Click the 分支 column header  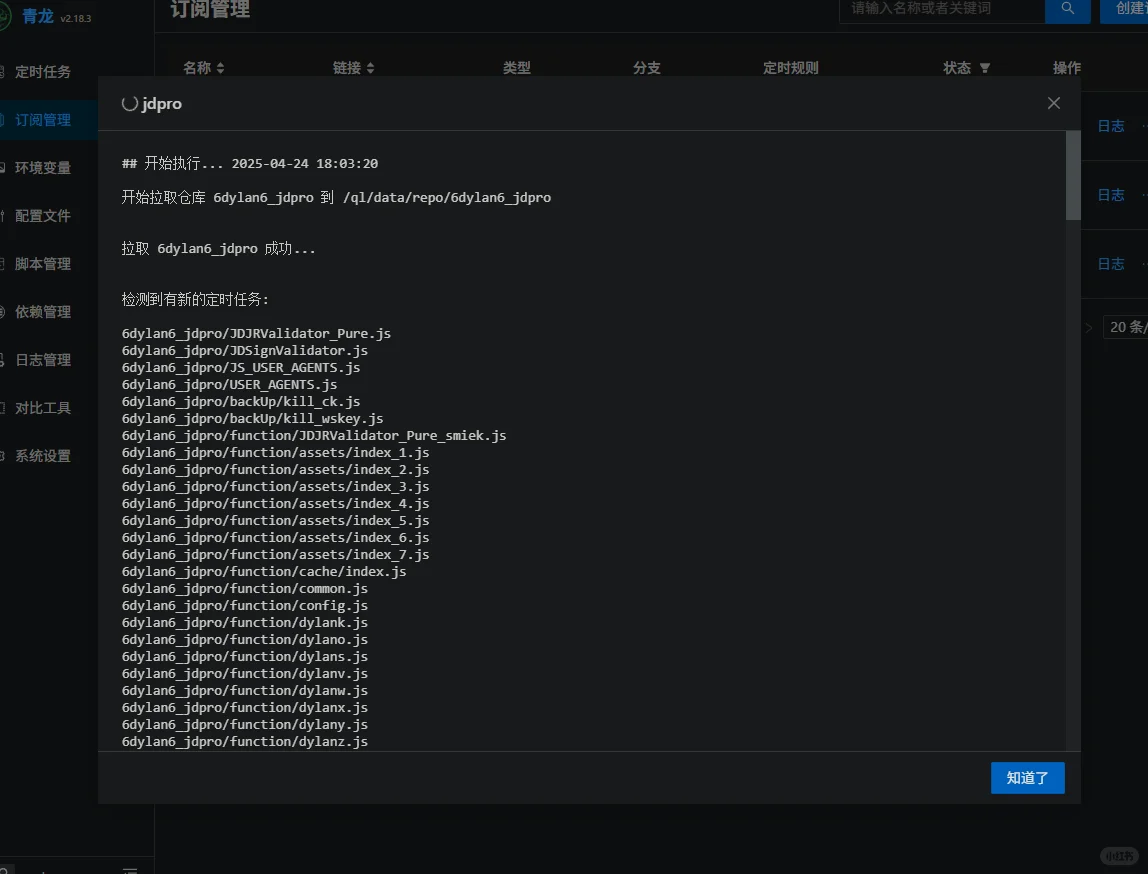tap(646, 67)
